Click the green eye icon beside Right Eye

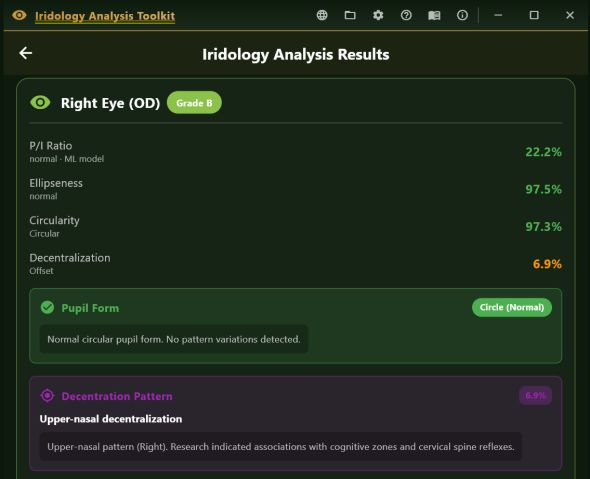click(x=40, y=102)
